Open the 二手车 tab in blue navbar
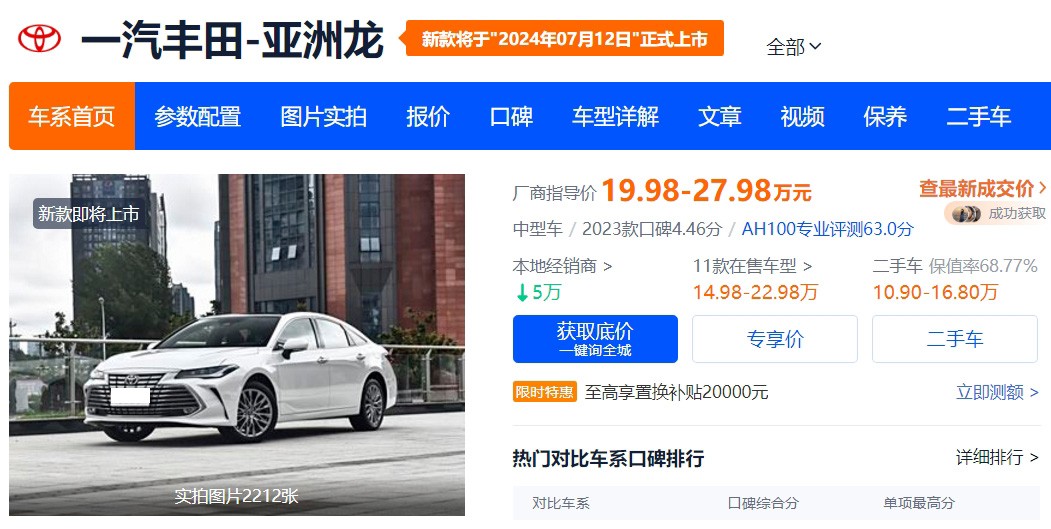 [978, 117]
